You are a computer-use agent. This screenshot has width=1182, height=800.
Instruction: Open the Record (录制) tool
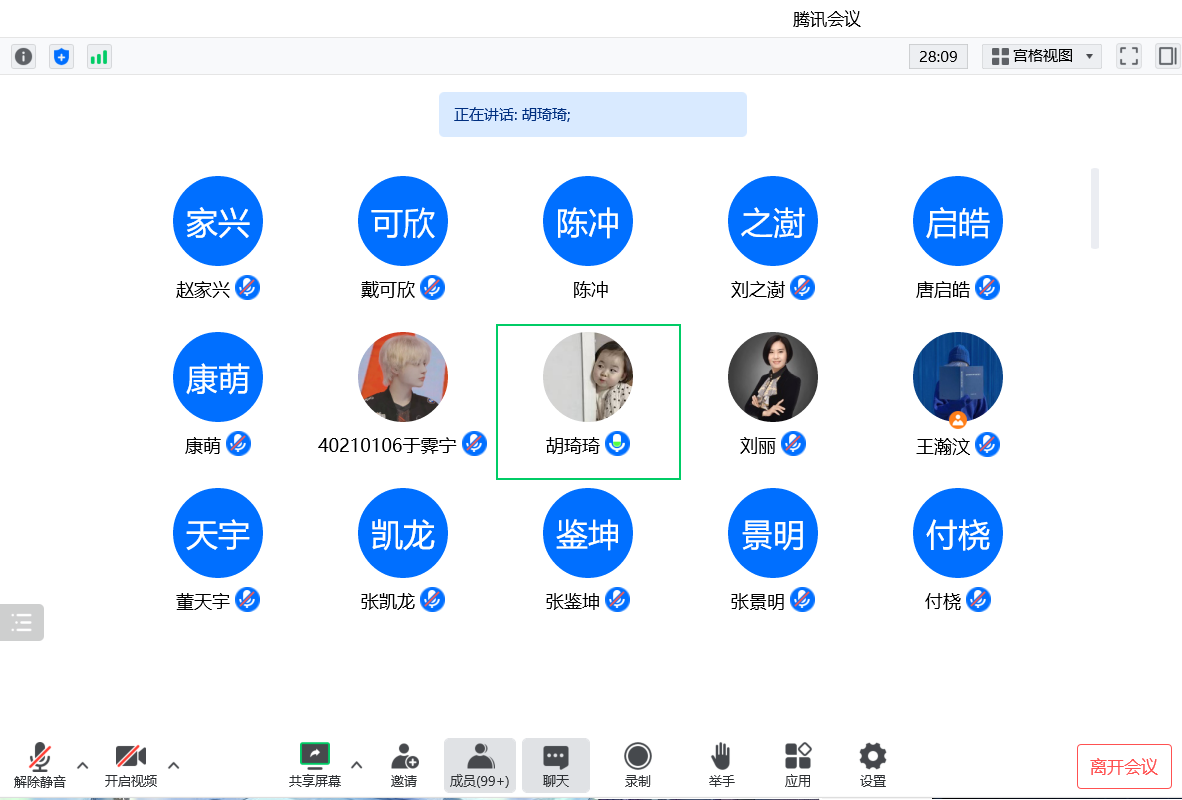(637, 765)
